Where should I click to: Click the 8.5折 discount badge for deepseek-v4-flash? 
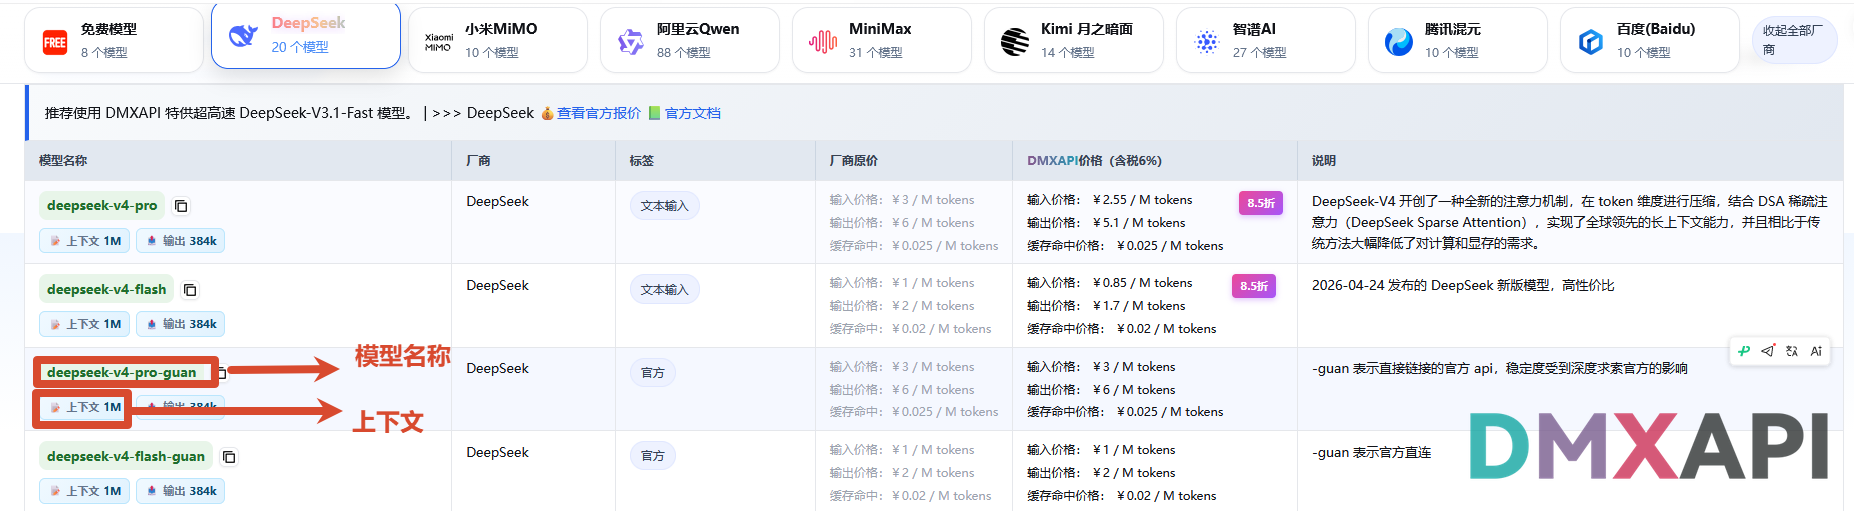(x=1253, y=286)
